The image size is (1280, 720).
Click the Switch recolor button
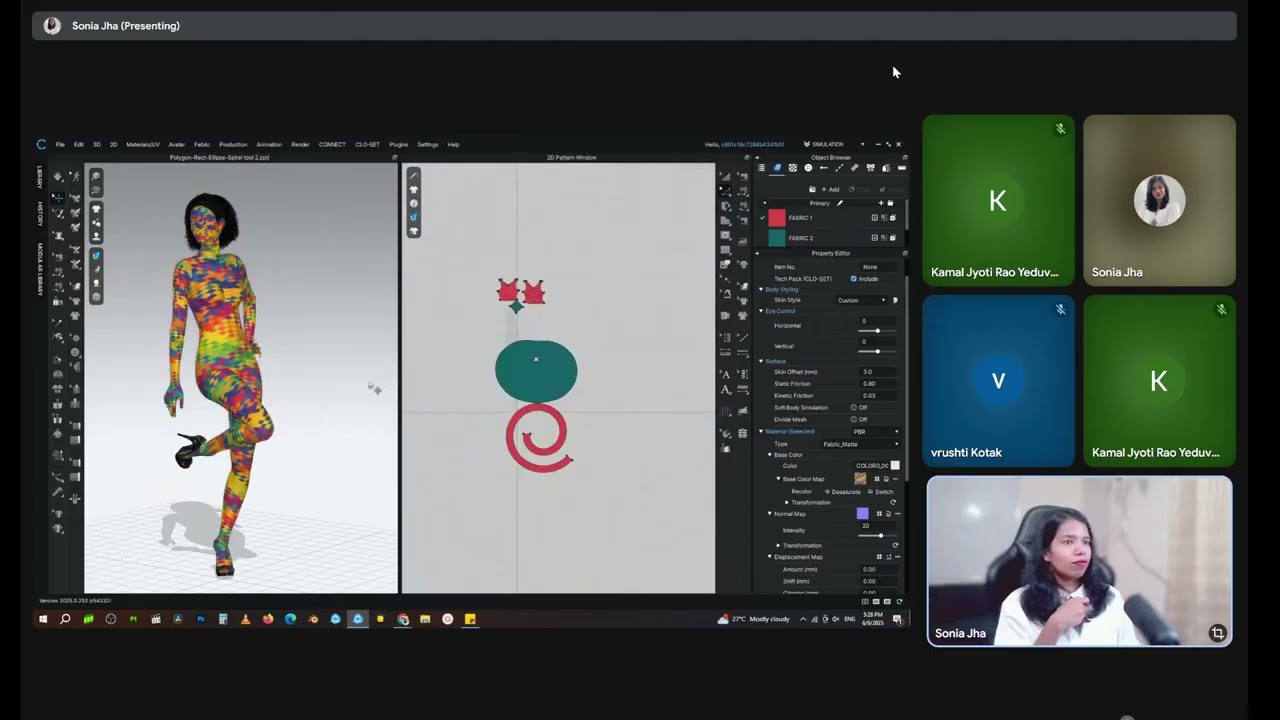[881, 492]
